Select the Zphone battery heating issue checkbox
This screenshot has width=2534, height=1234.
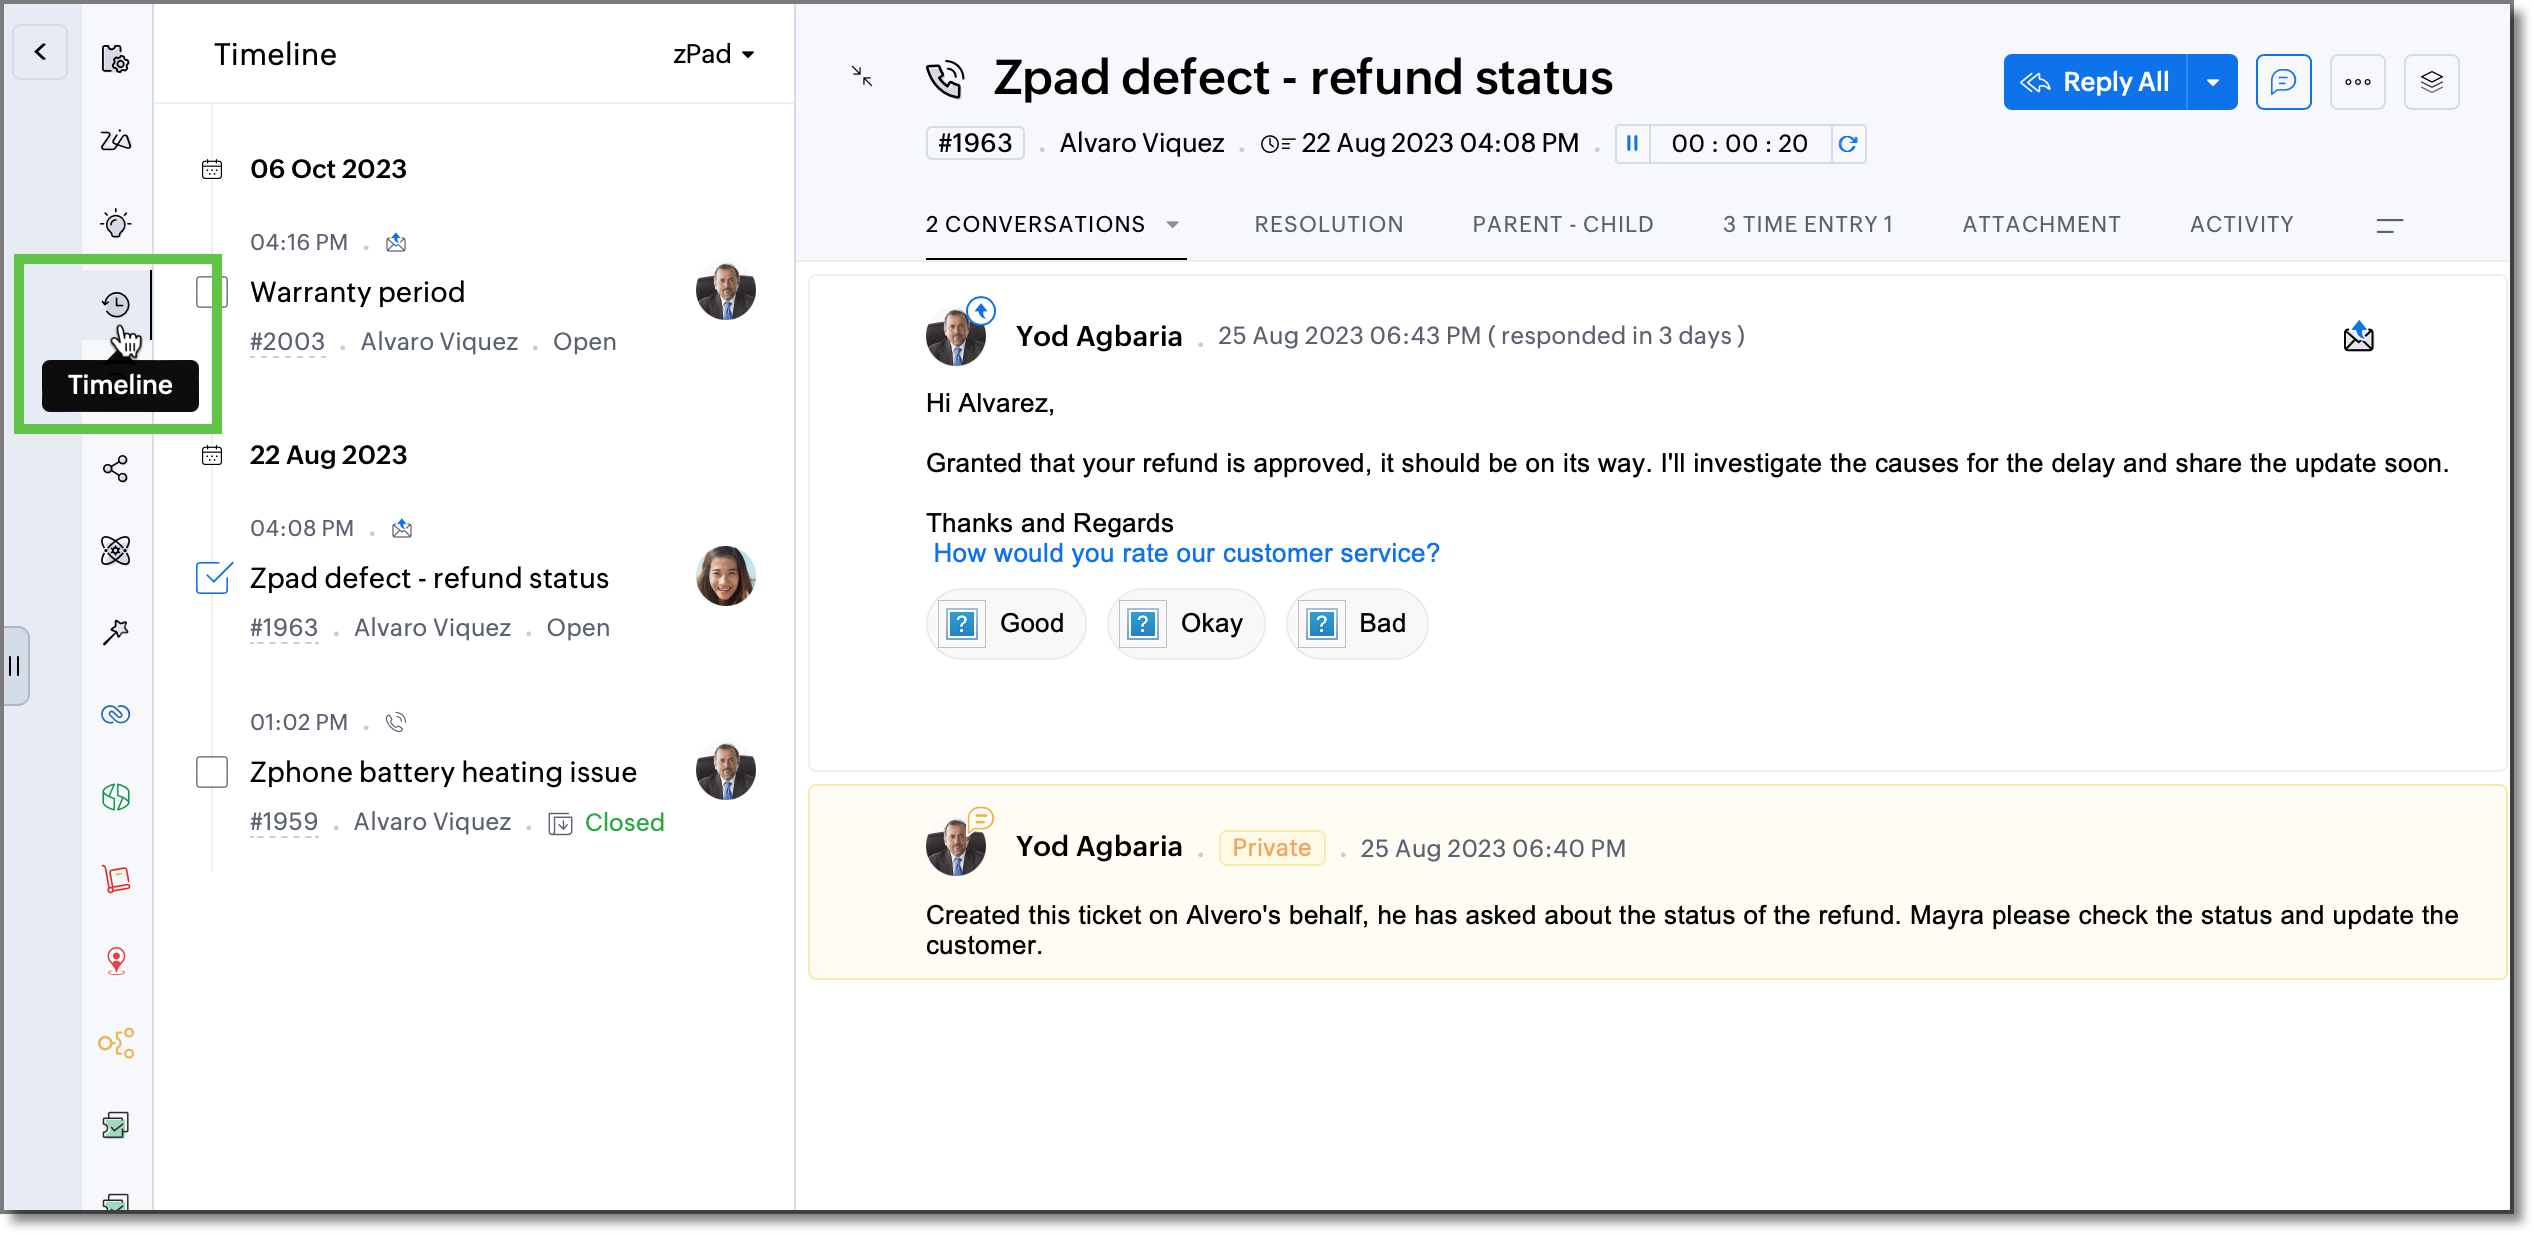pyautogui.click(x=212, y=772)
